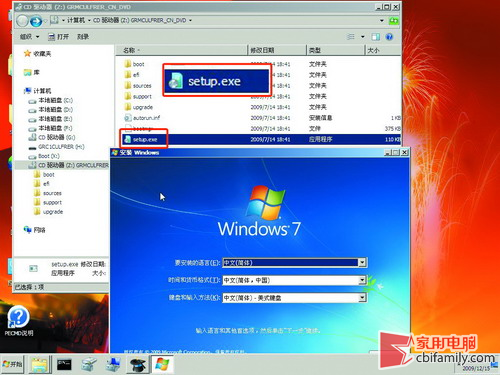Select GRC1CULFRER (H:) drive in tree
Screen dimensions: 500x375
coord(57,147)
